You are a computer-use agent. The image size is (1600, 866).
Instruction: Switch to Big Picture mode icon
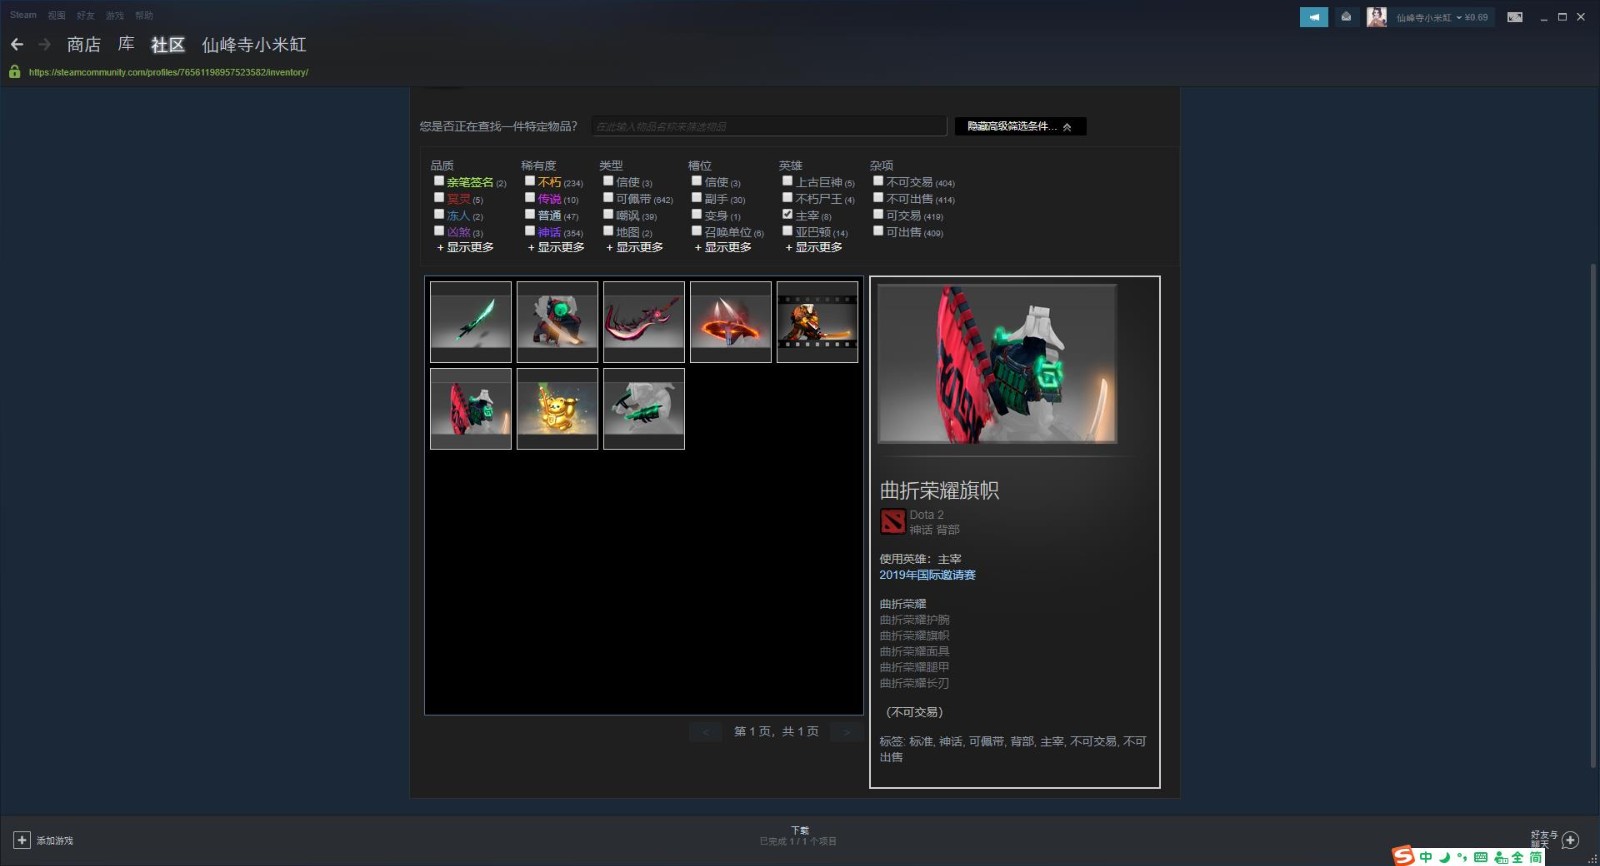click(x=1515, y=17)
